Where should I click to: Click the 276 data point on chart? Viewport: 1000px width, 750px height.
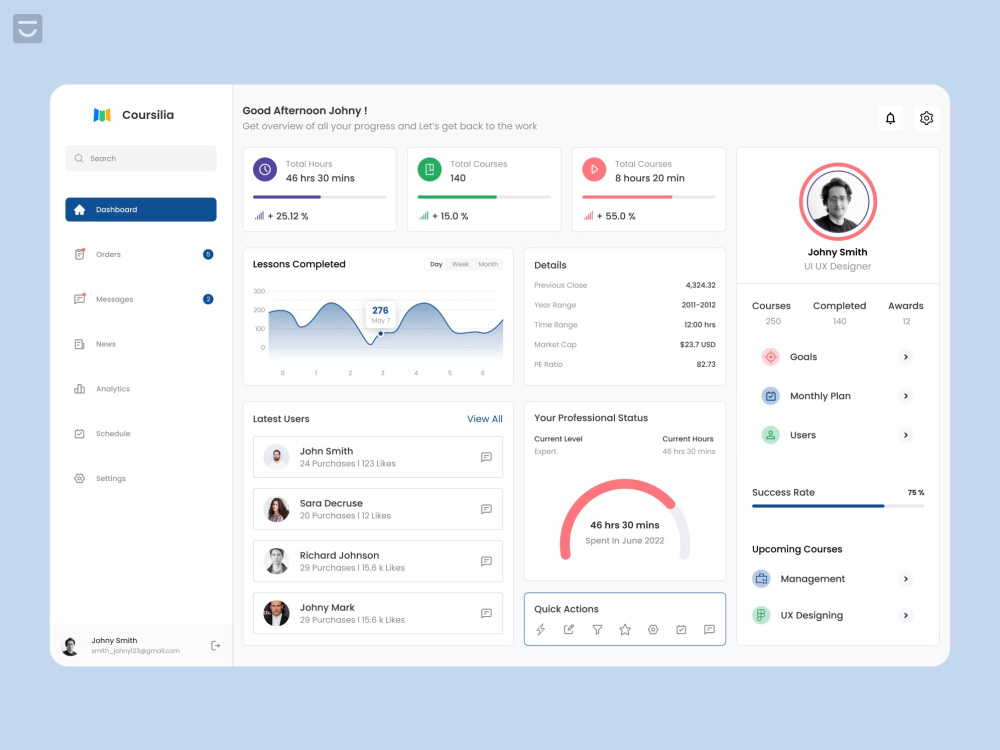(381, 334)
